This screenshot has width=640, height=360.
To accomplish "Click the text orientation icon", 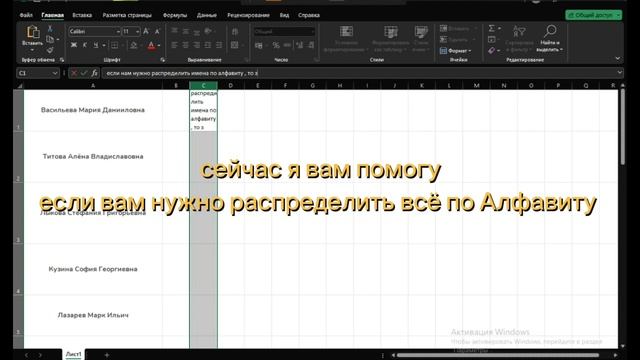I will pos(208,31).
